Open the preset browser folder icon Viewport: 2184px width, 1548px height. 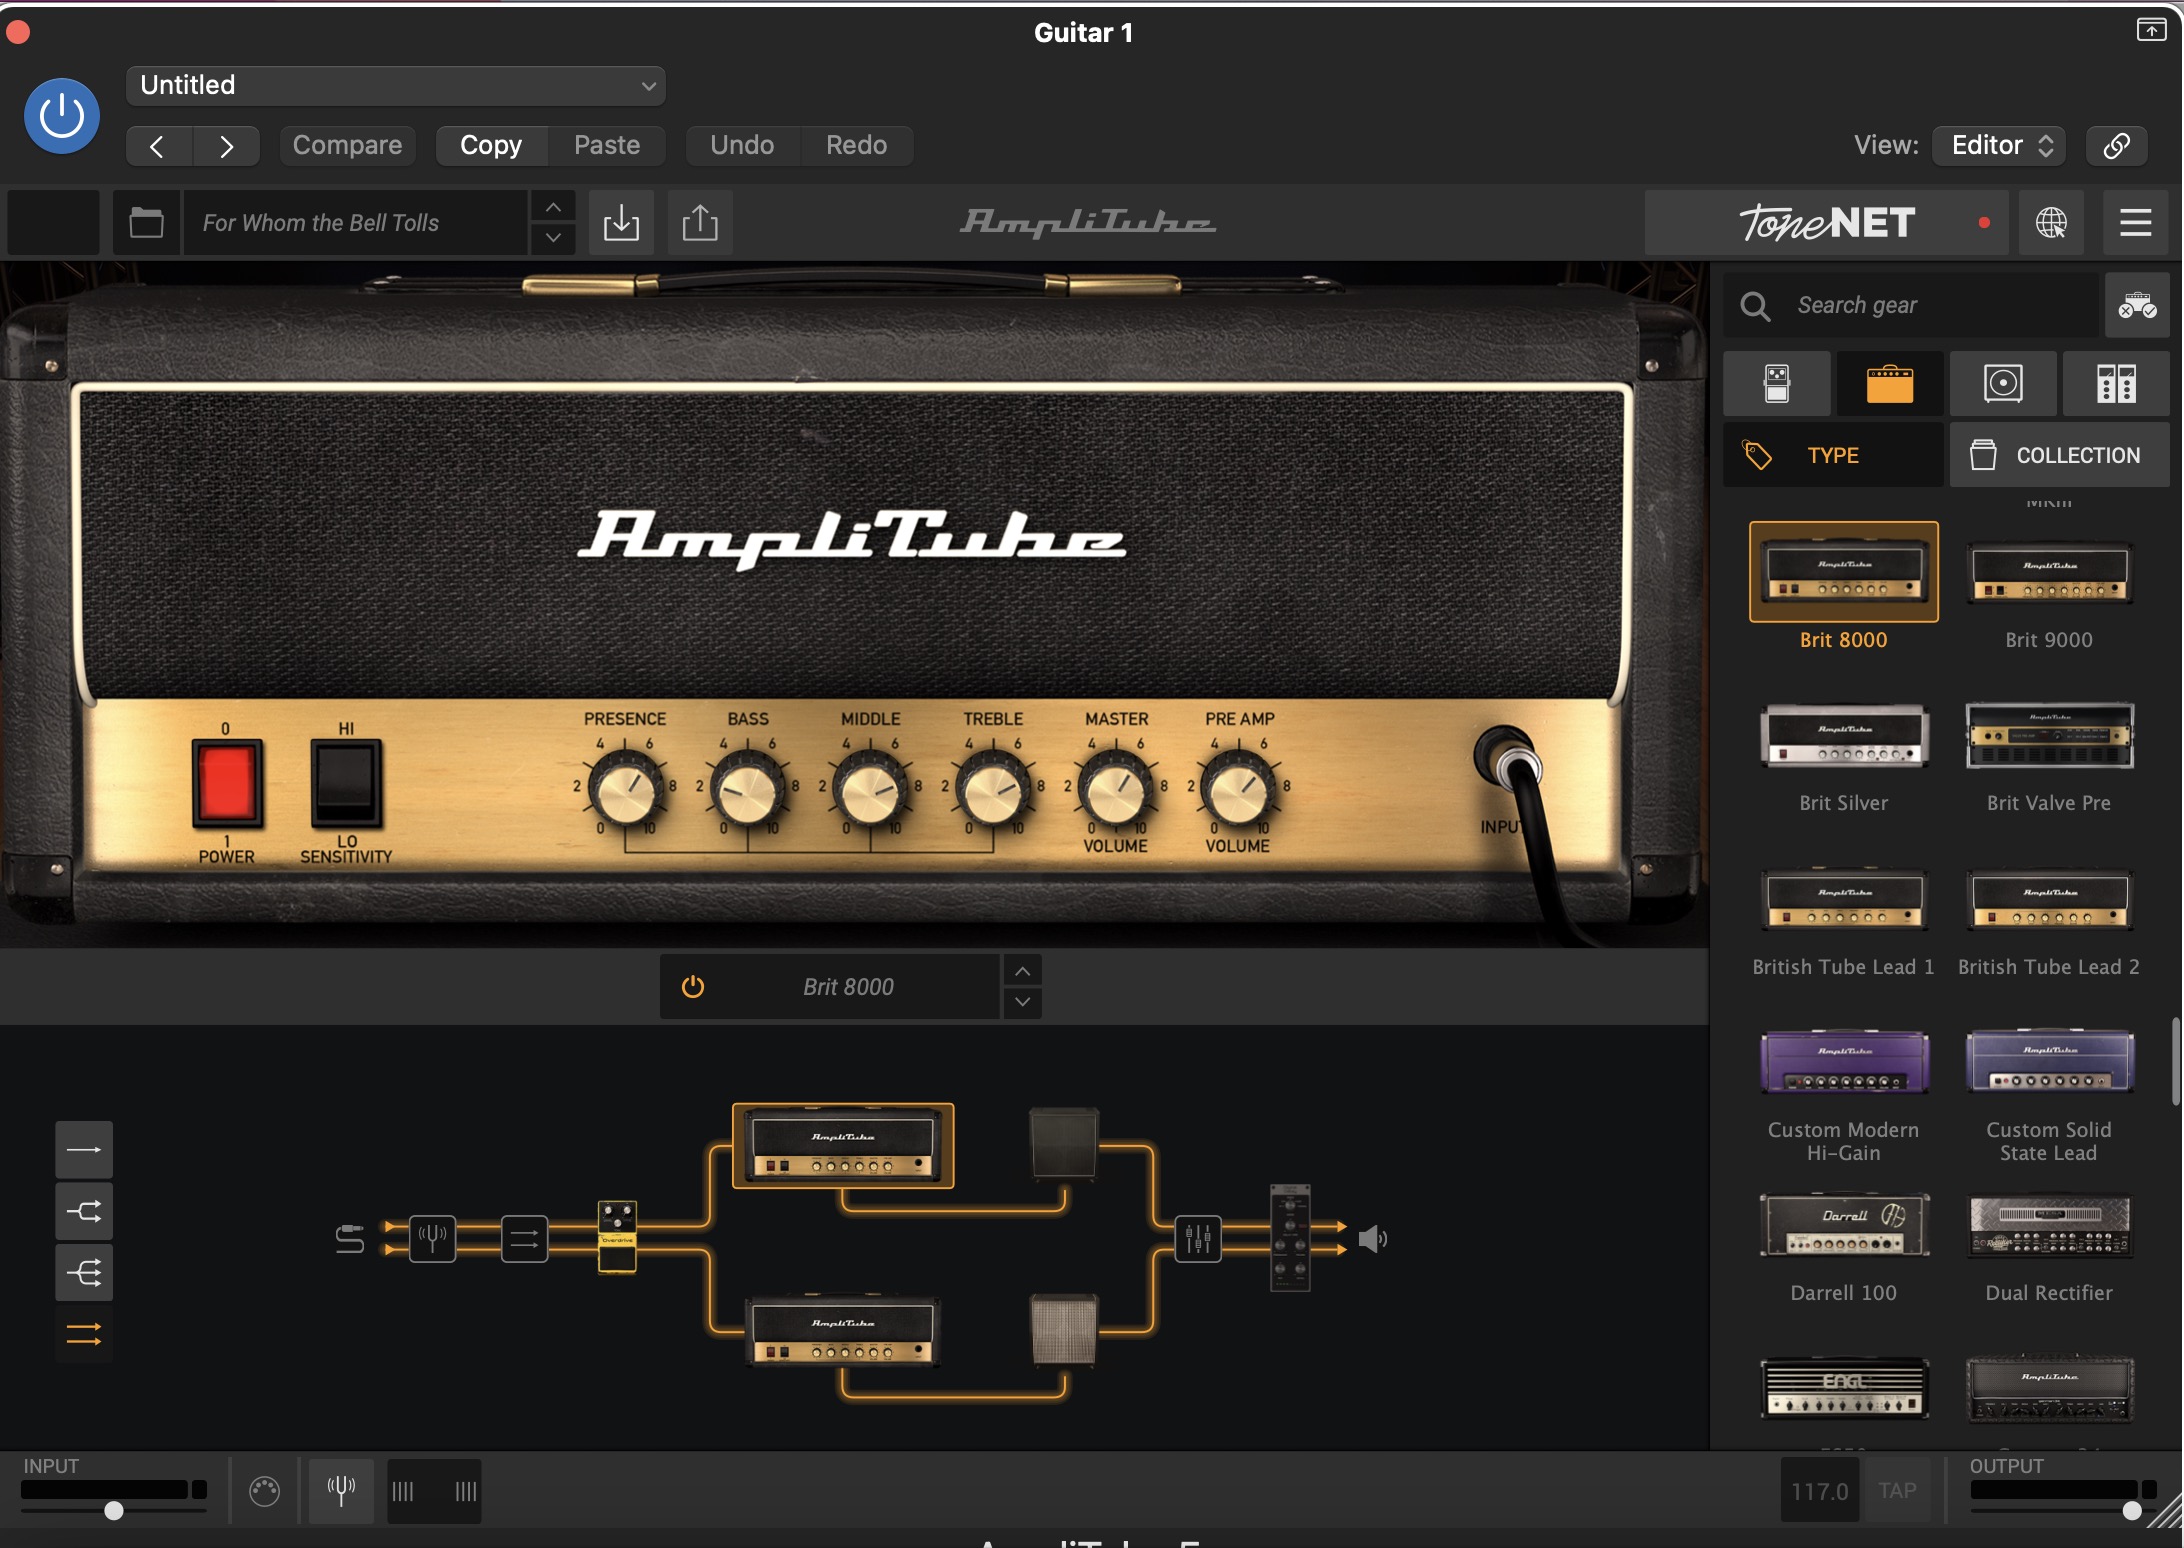click(146, 222)
